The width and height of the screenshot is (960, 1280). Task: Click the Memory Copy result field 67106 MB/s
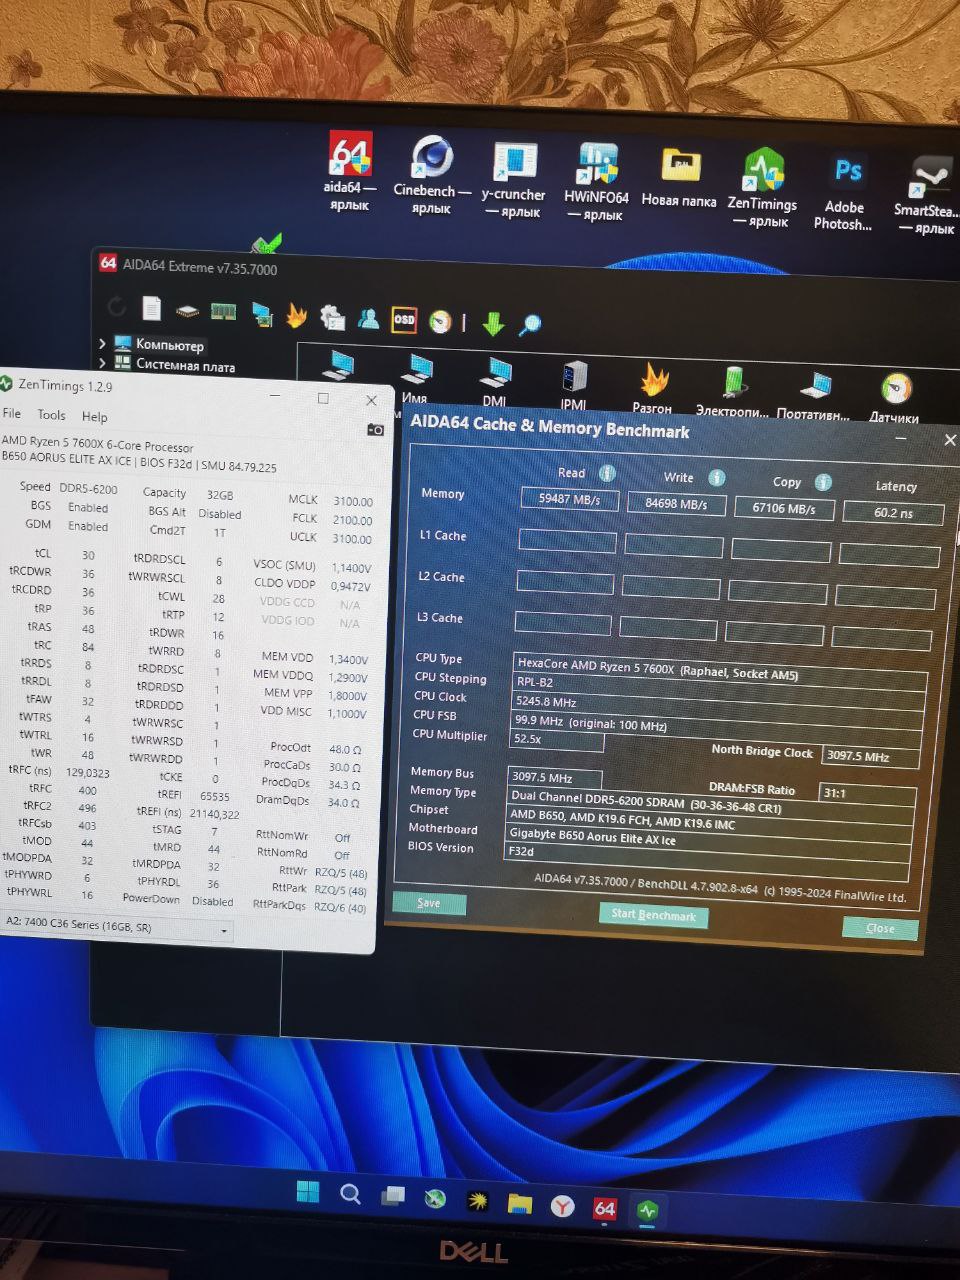pyautogui.click(x=783, y=508)
